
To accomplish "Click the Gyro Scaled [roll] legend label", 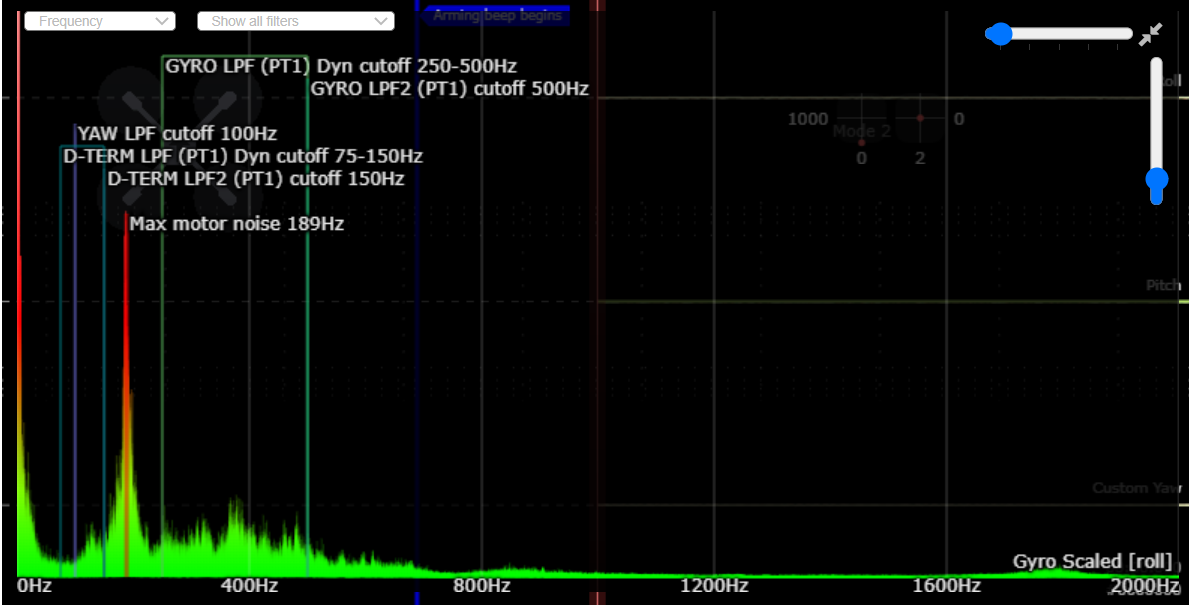I will click(1092, 561).
